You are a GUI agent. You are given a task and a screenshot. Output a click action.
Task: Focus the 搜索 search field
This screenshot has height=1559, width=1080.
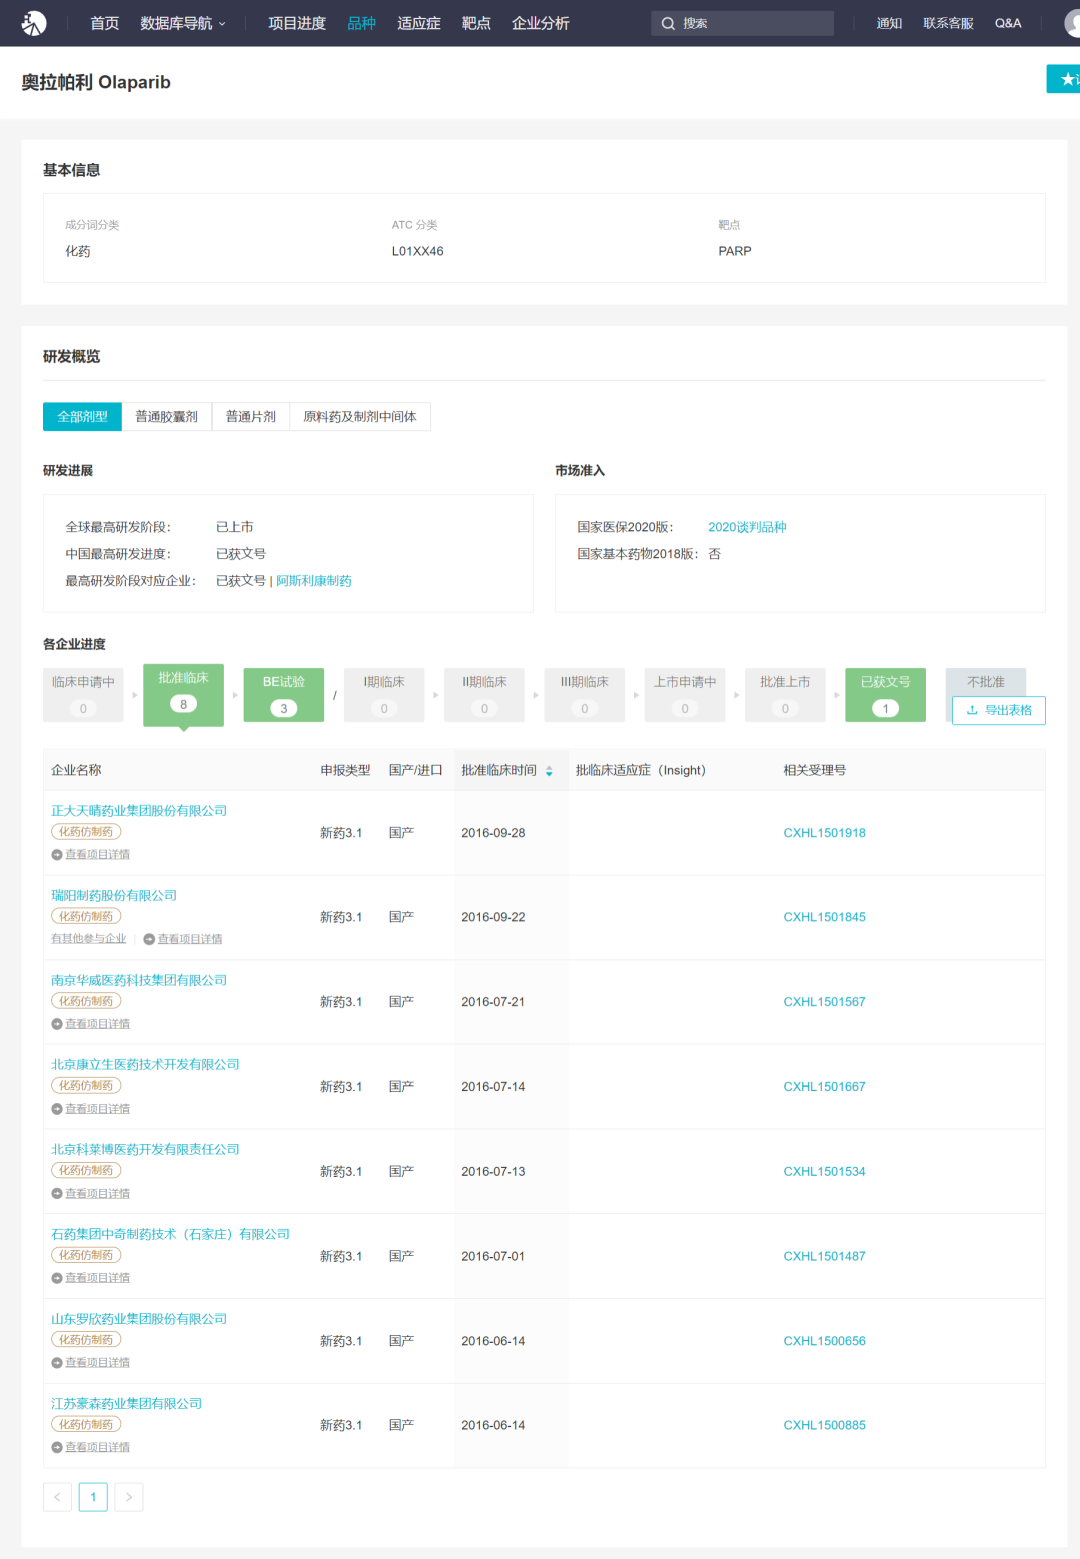(742, 23)
